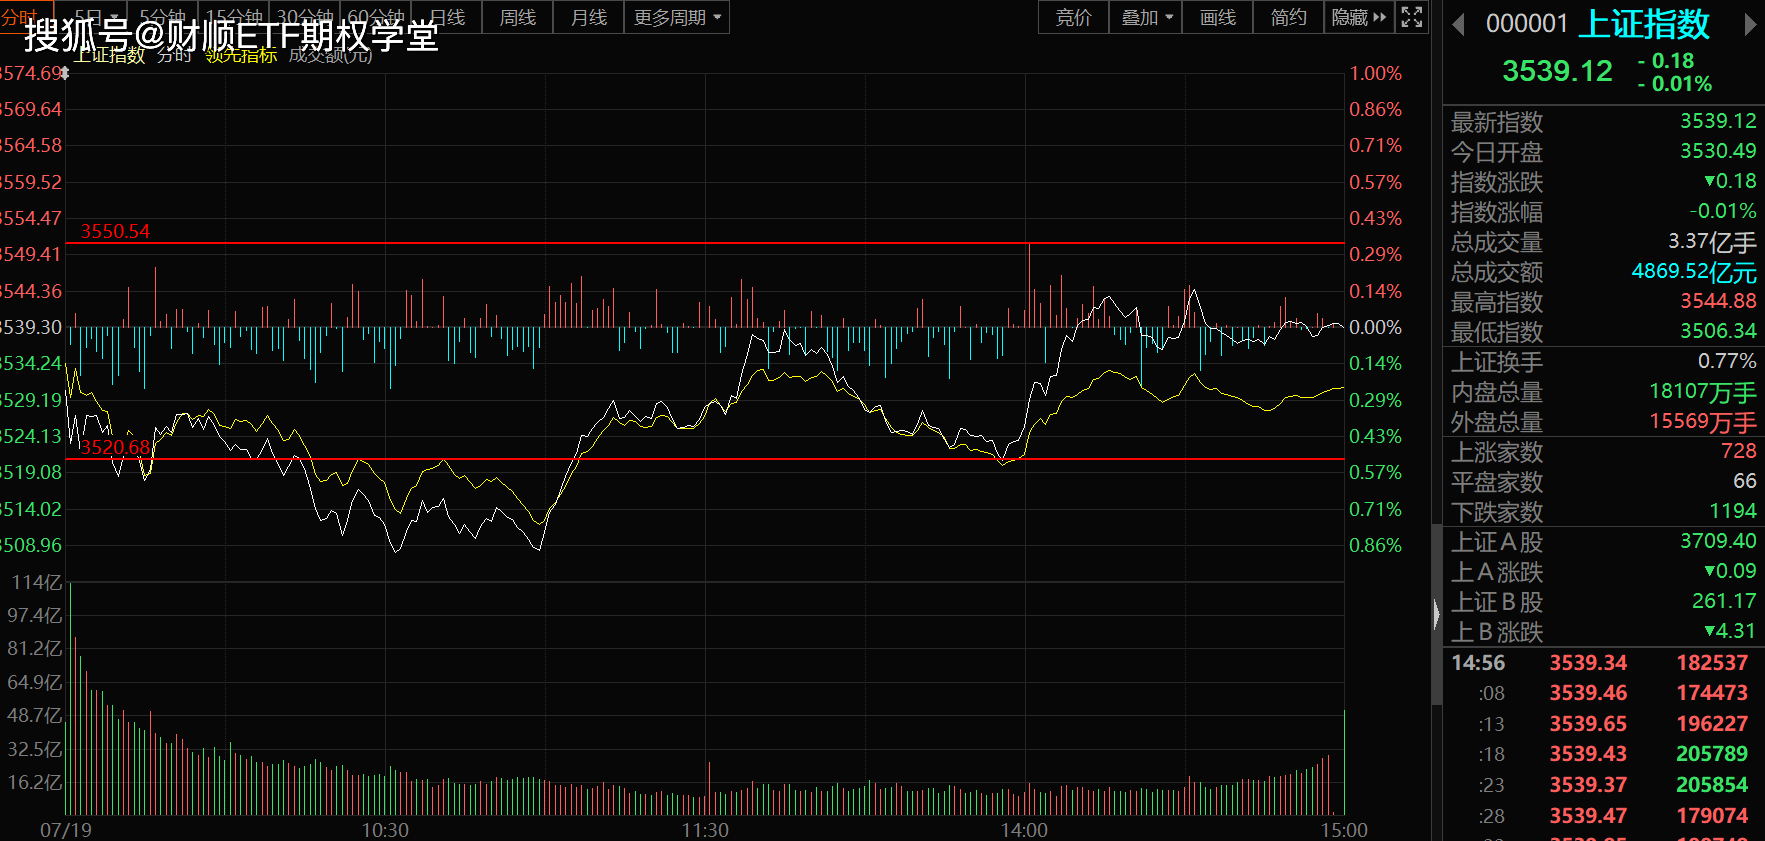Image resolution: width=1765 pixels, height=841 pixels.
Task: Toggle fullscreen chart view icon
Action: (1411, 17)
